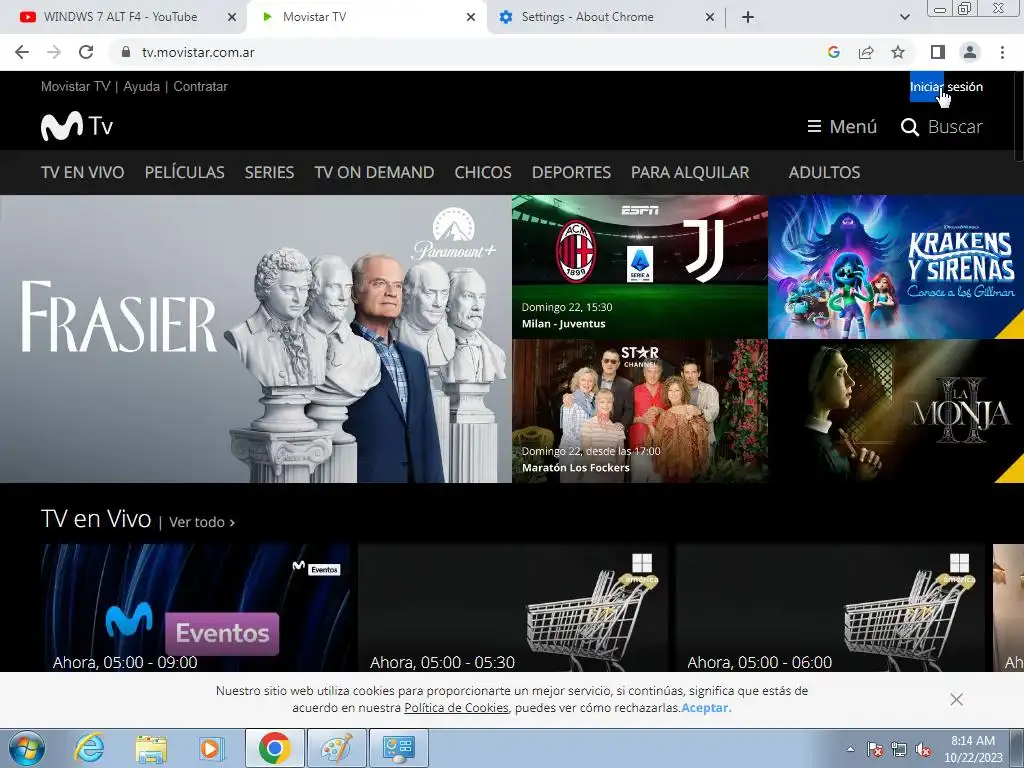
Task: Open Chrome three-dot menu
Action: coord(1002,52)
